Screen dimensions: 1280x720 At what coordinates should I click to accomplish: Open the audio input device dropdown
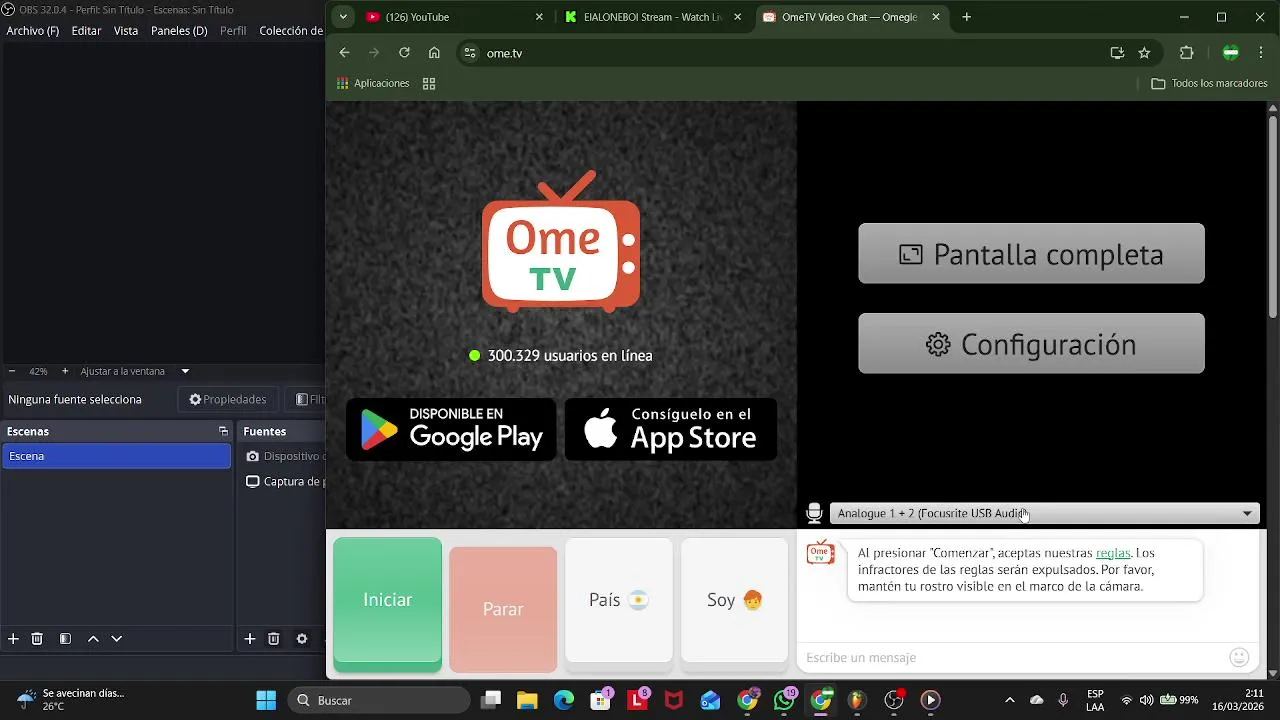coord(1044,513)
